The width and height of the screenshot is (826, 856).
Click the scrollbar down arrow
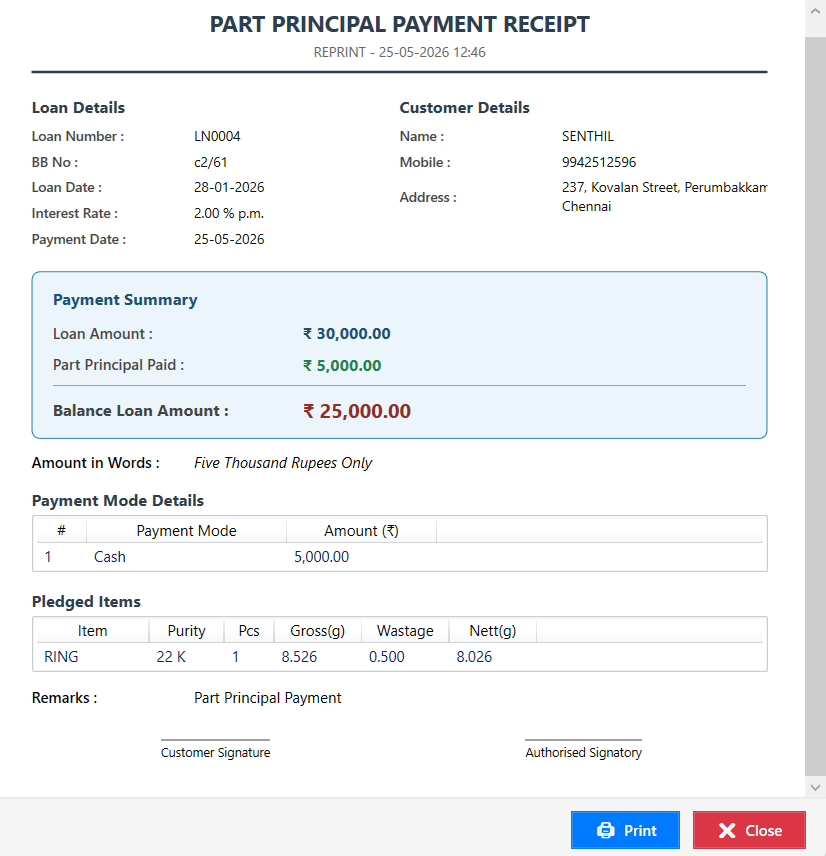pyautogui.click(x=815, y=787)
